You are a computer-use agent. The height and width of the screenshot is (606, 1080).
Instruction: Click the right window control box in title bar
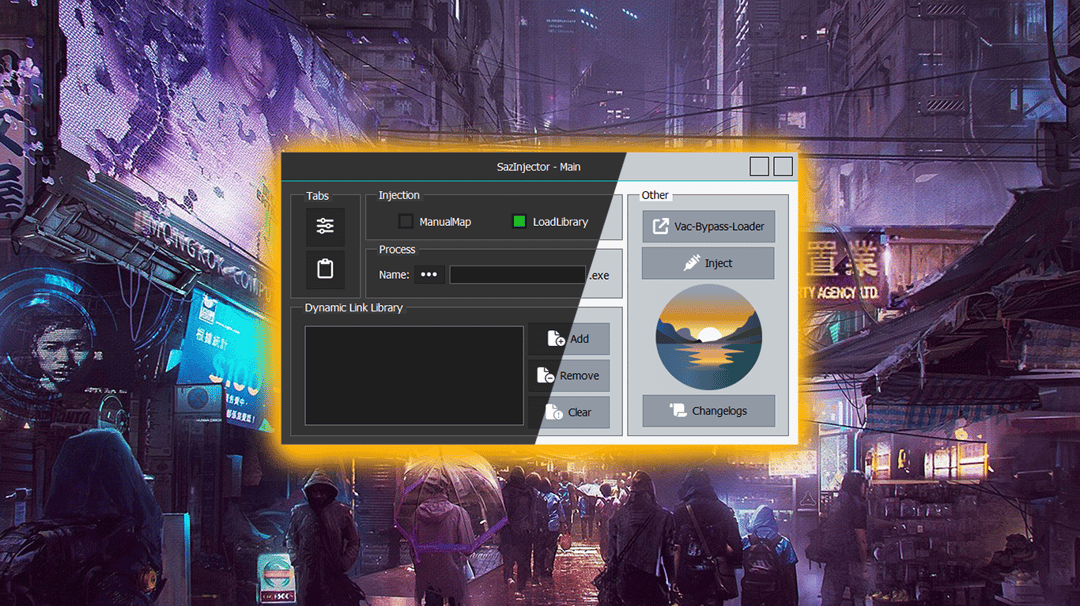pos(783,166)
